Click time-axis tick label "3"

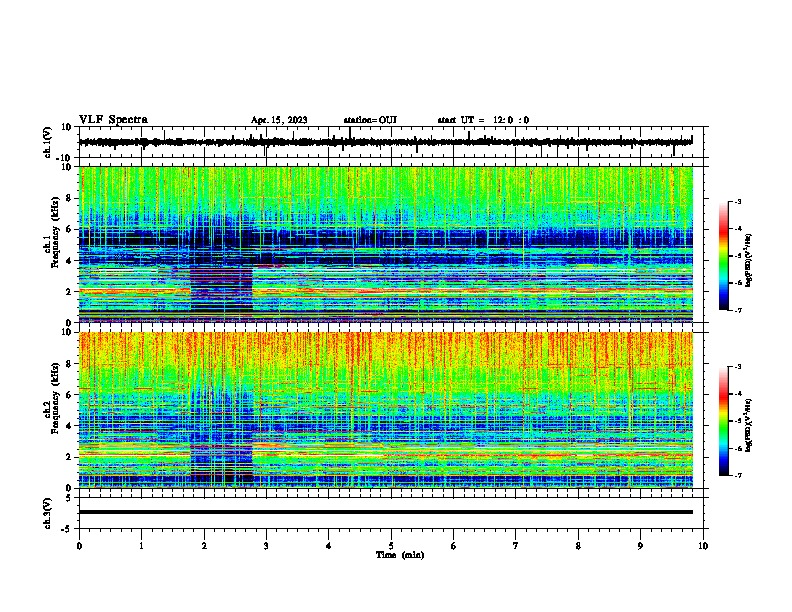[266, 546]
